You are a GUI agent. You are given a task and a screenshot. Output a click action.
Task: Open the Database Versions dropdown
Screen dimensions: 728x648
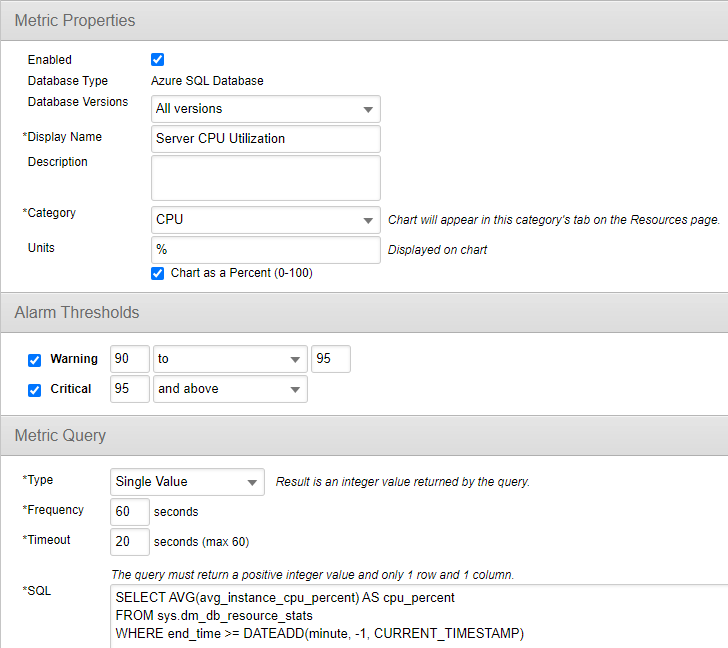(x=265, y=109)
